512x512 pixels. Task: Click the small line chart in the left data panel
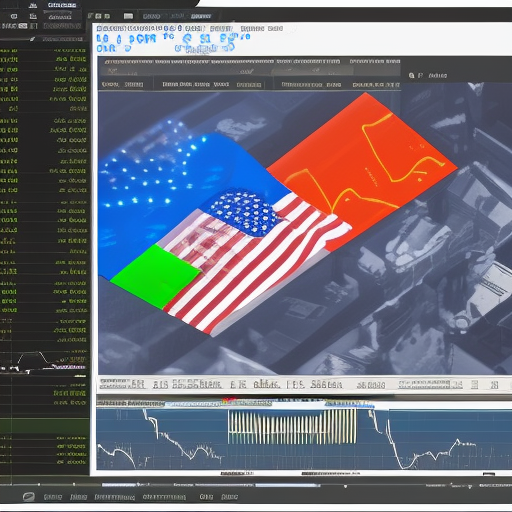click(x=43, y=362)
